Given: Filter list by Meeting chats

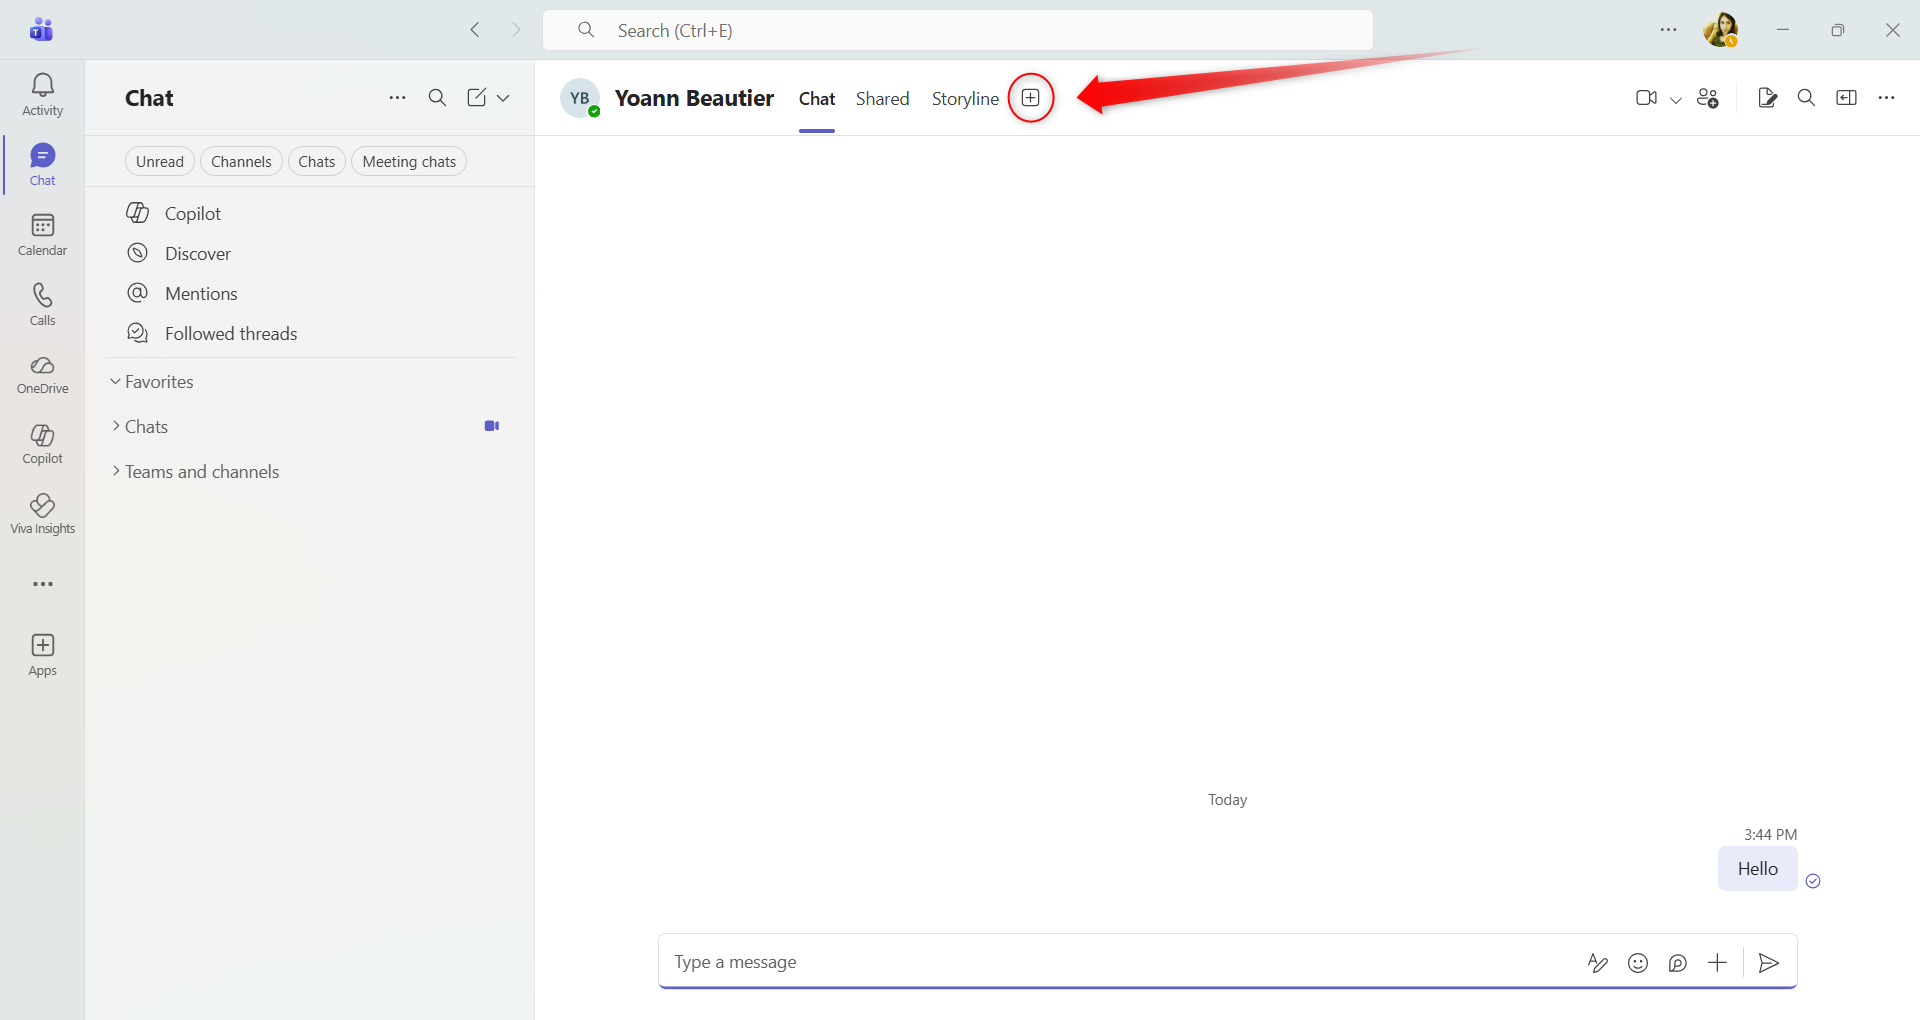Looking at the screenshot, I should tap(409, 162).
